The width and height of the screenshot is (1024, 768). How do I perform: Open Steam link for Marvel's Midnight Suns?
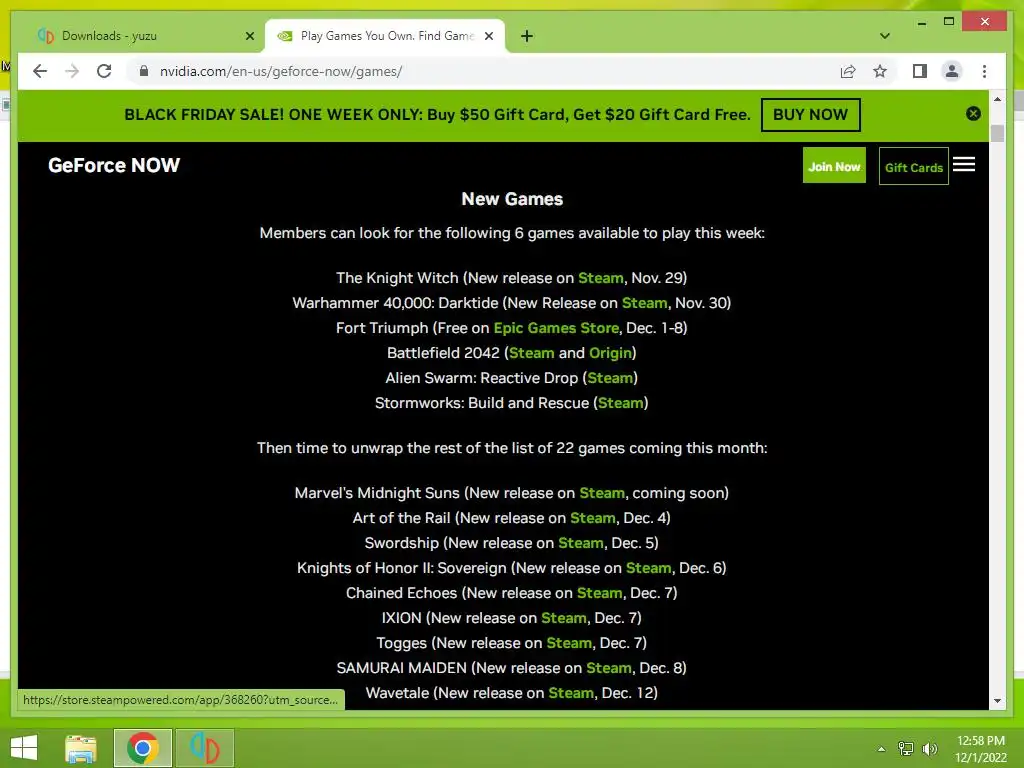(602, 493)
